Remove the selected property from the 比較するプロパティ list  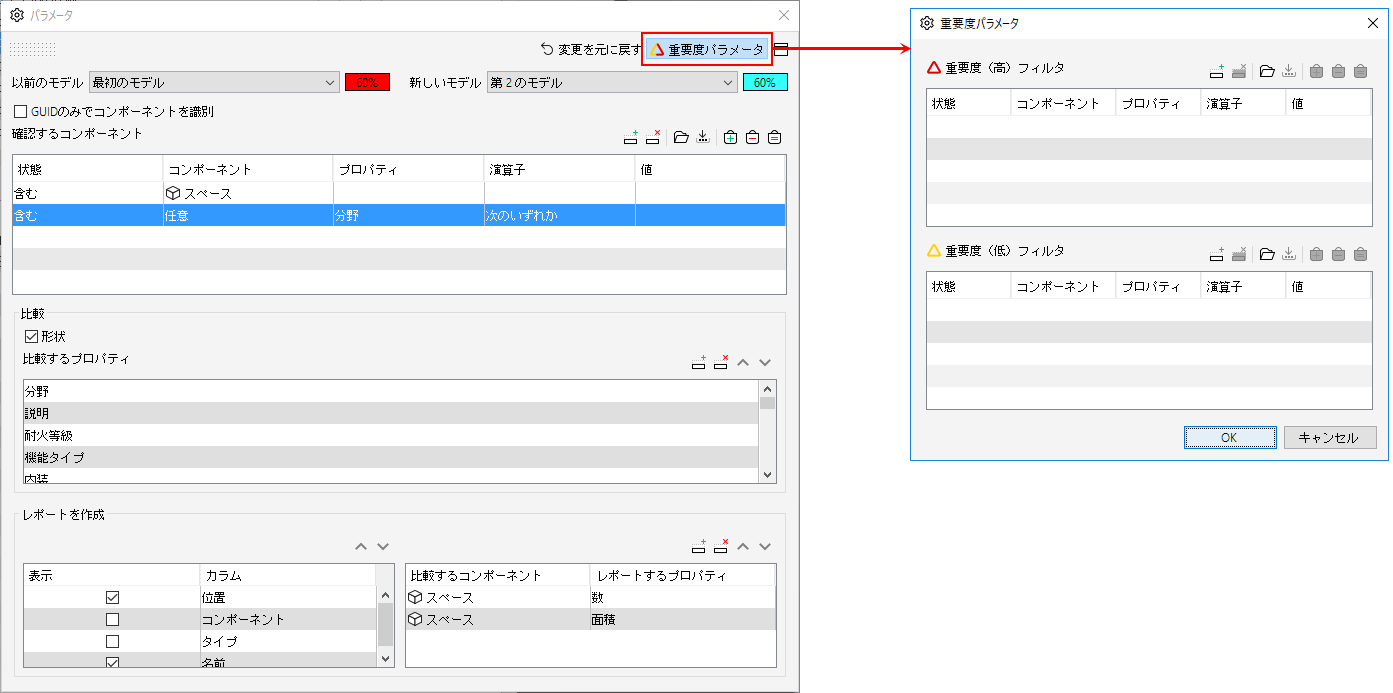coord(721,363)
